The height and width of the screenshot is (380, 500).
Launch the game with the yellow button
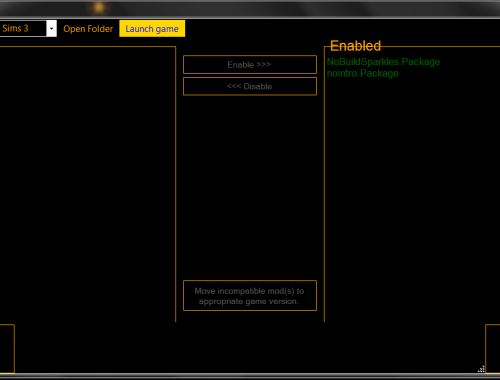point(152,29)
